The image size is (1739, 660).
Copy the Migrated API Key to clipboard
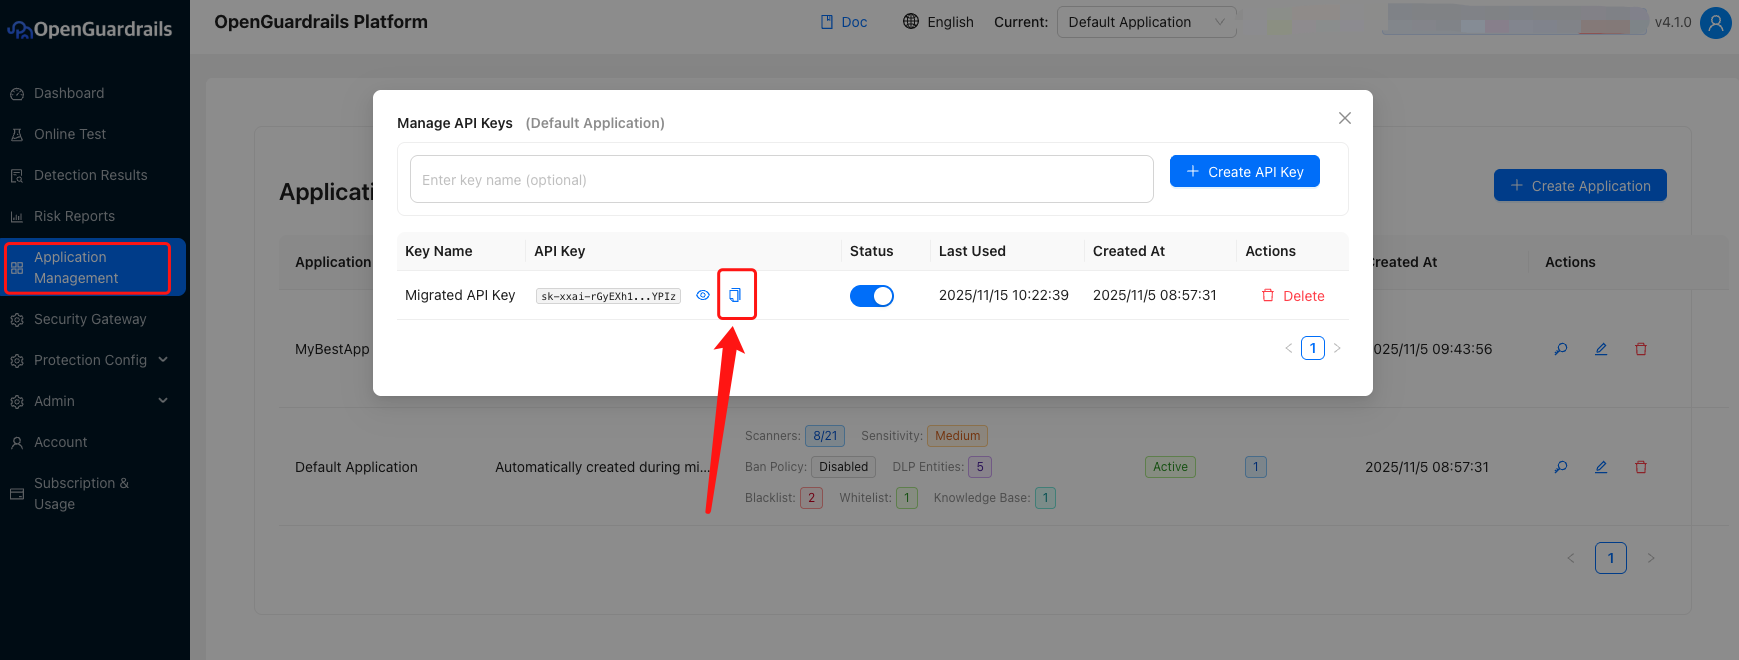point(735,295)
